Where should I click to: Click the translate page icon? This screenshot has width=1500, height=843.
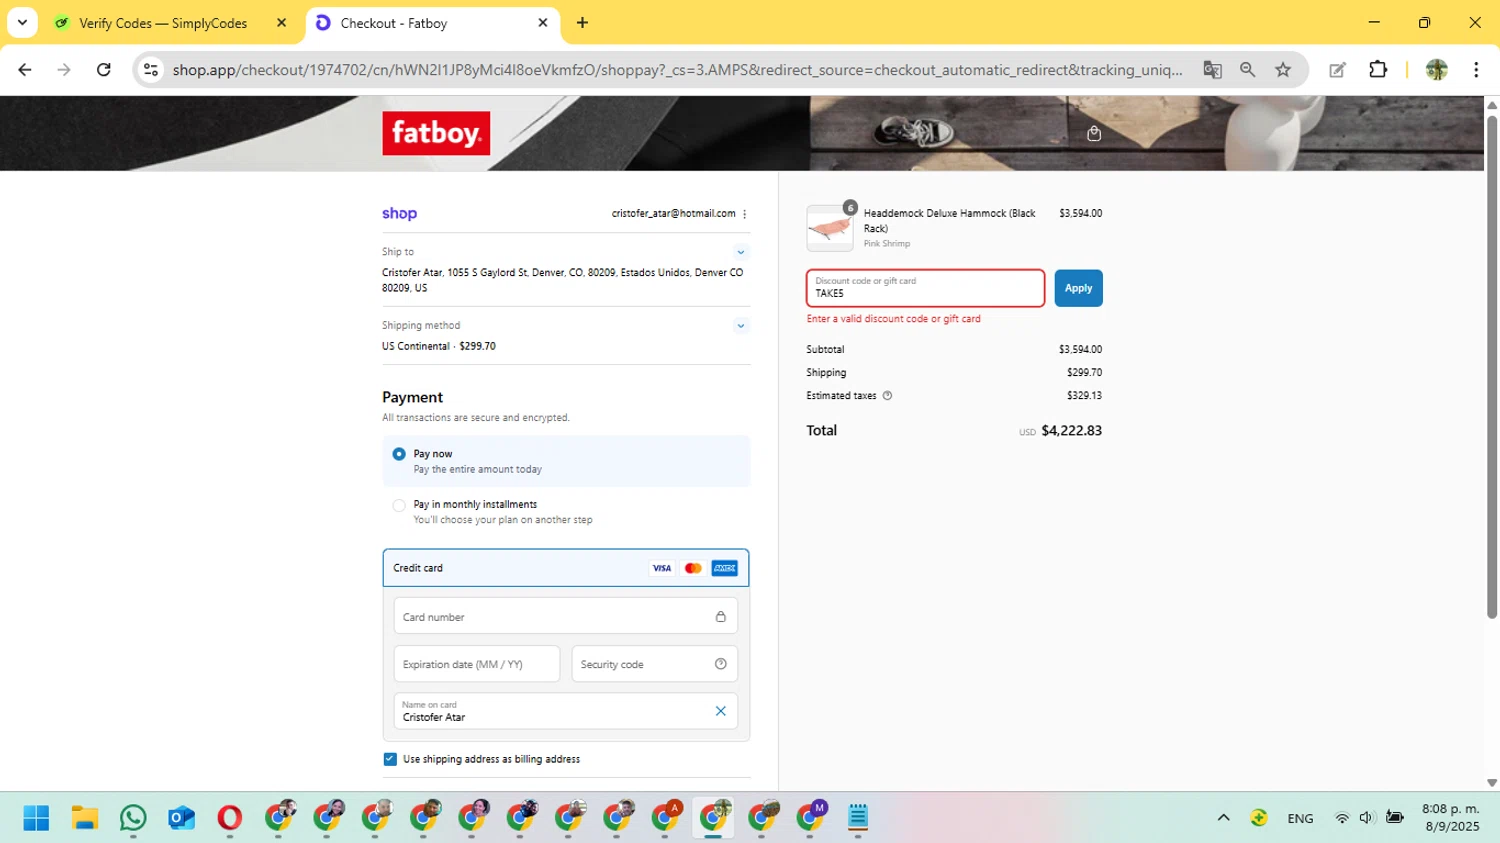click(1212, 70)
